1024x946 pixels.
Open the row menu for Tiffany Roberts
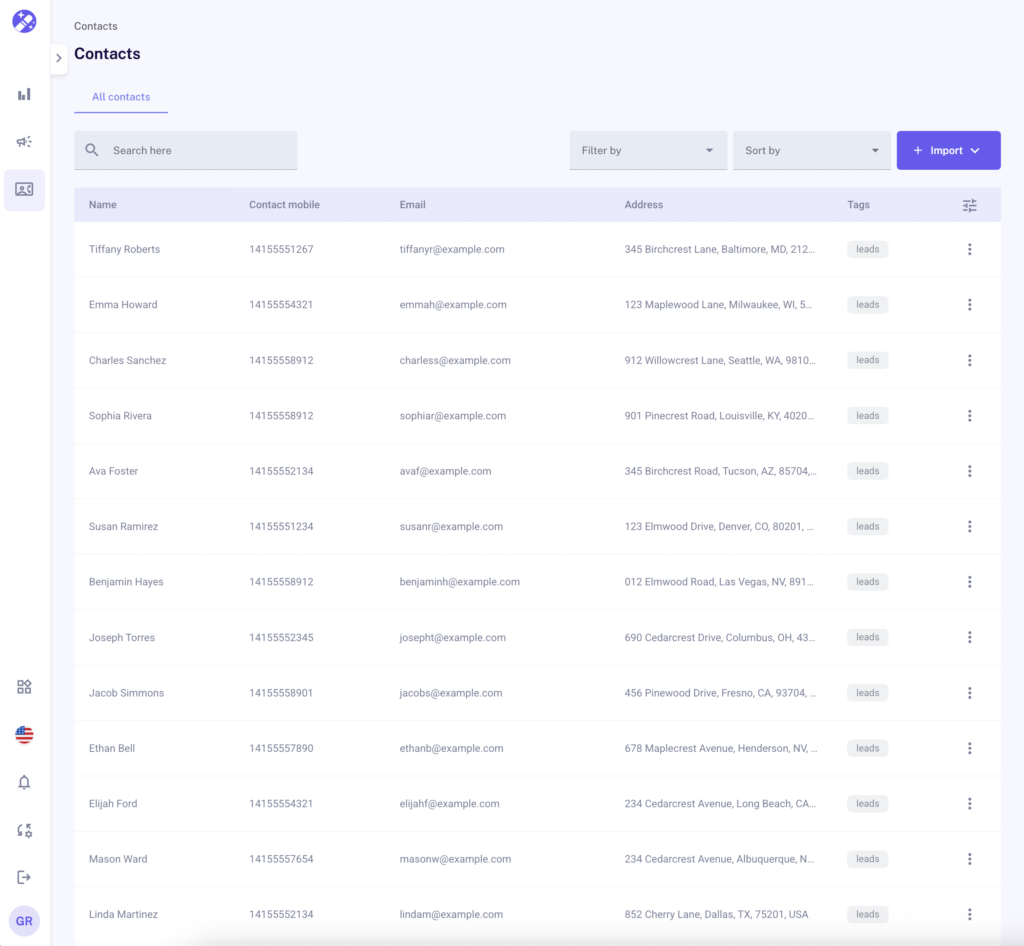pyautogui.click(x=969, y=250)
